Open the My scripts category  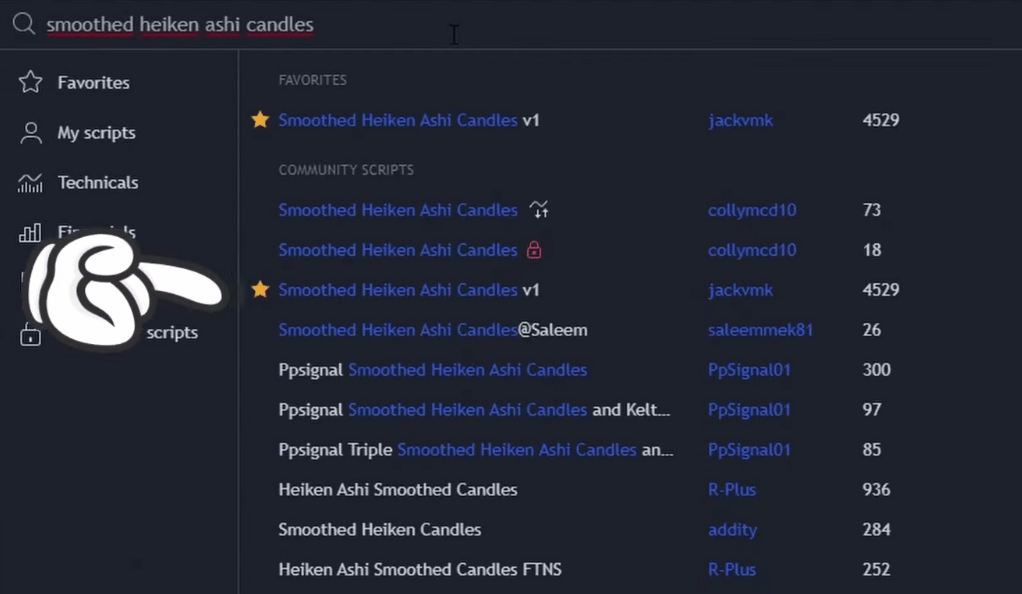pyautogui.click(x=96, y=133)
